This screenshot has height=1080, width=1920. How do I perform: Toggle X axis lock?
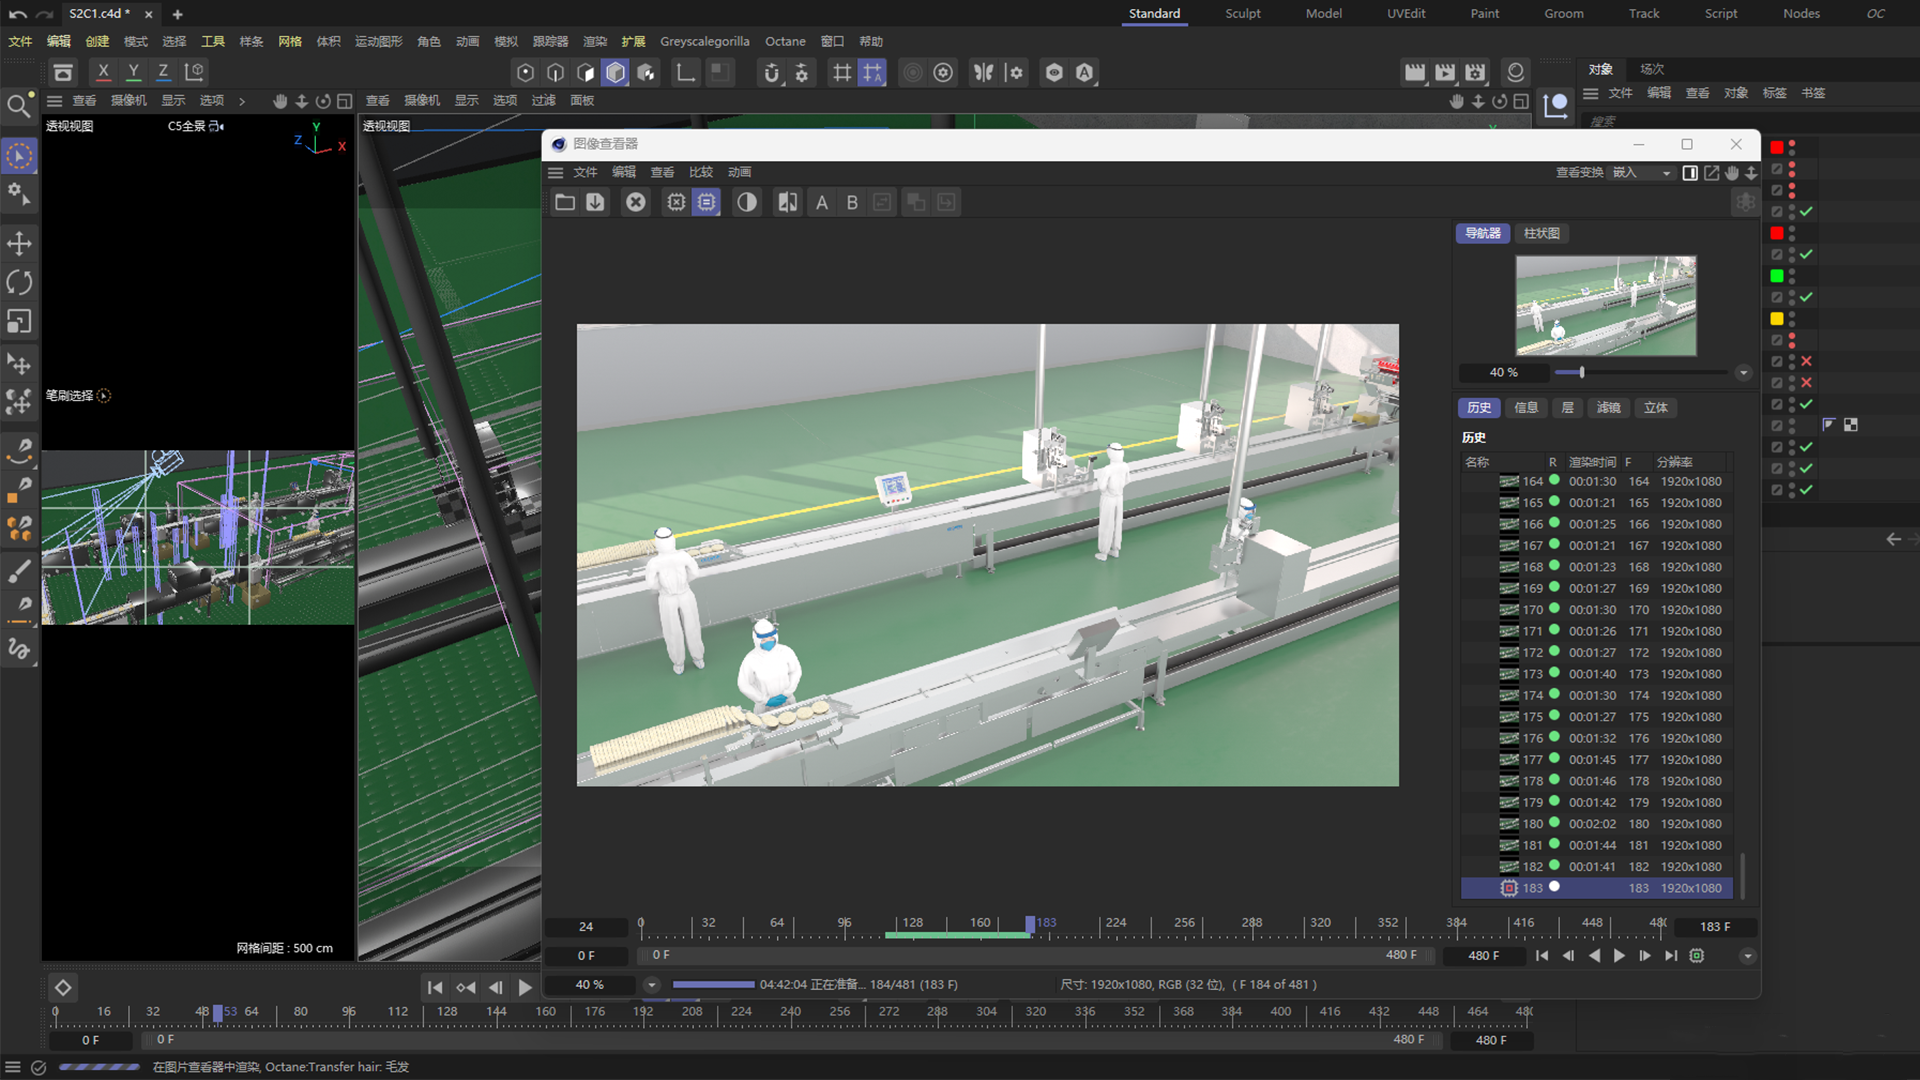pyautogui.click(x=103, y=72)
